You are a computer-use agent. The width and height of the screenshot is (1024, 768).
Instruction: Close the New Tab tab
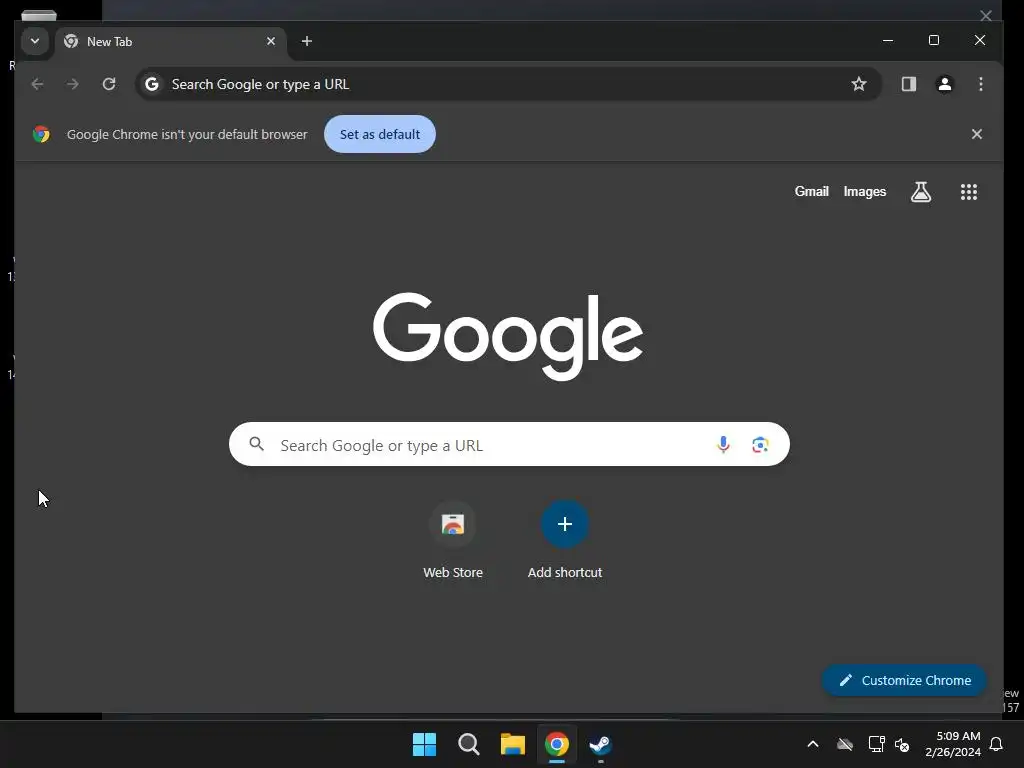pos(271,41)
